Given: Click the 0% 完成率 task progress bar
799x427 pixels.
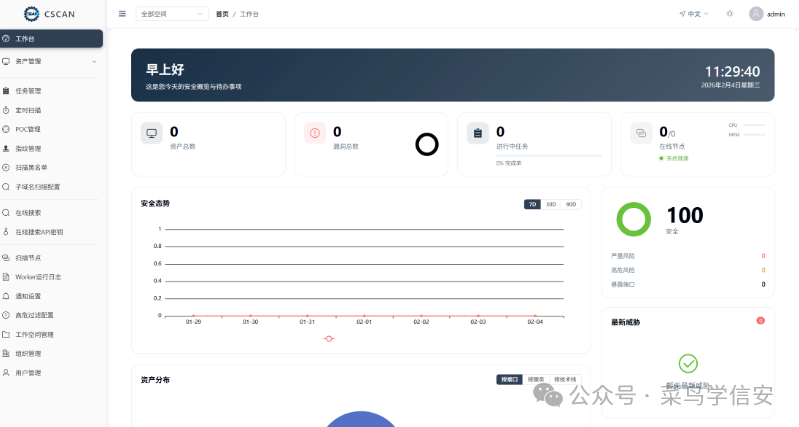Looking at the screenshot, I should click(549, 155).
